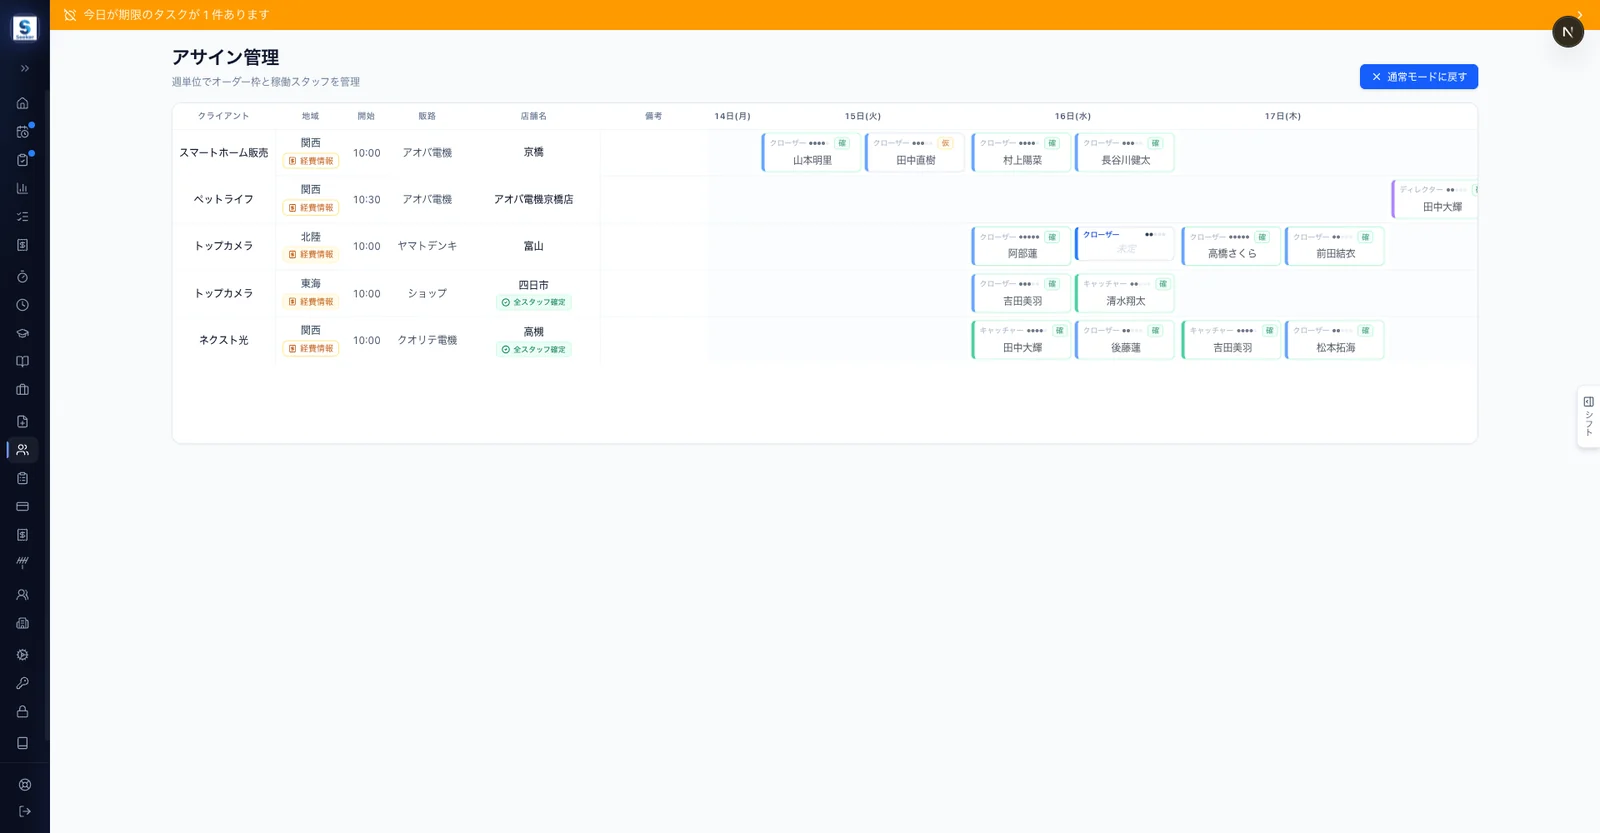Open the building icon in the sidebar
1600x833 pixels.
coord(22,623)
